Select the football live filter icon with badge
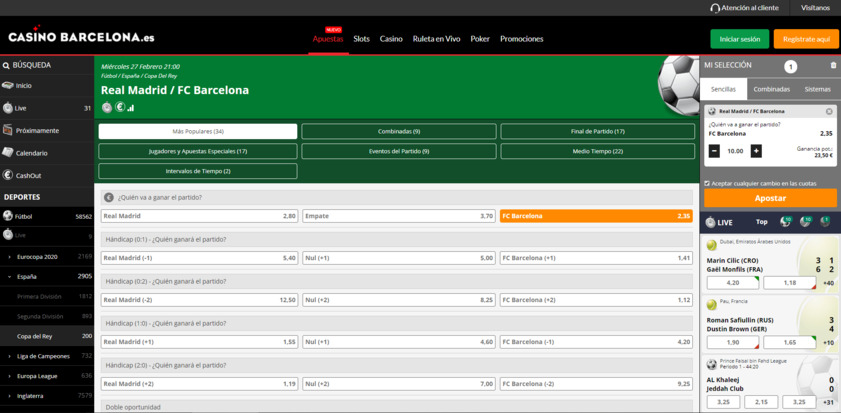The width and height of the screenshot is (841, 413). pyautogui.click(x=786, y=222)
